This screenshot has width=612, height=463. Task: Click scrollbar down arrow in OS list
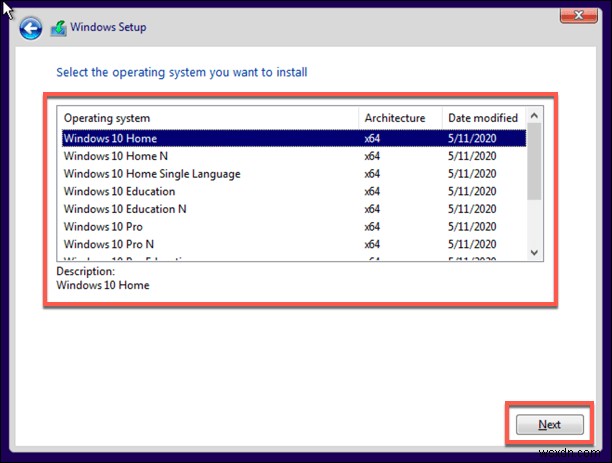tap(534, 253)
